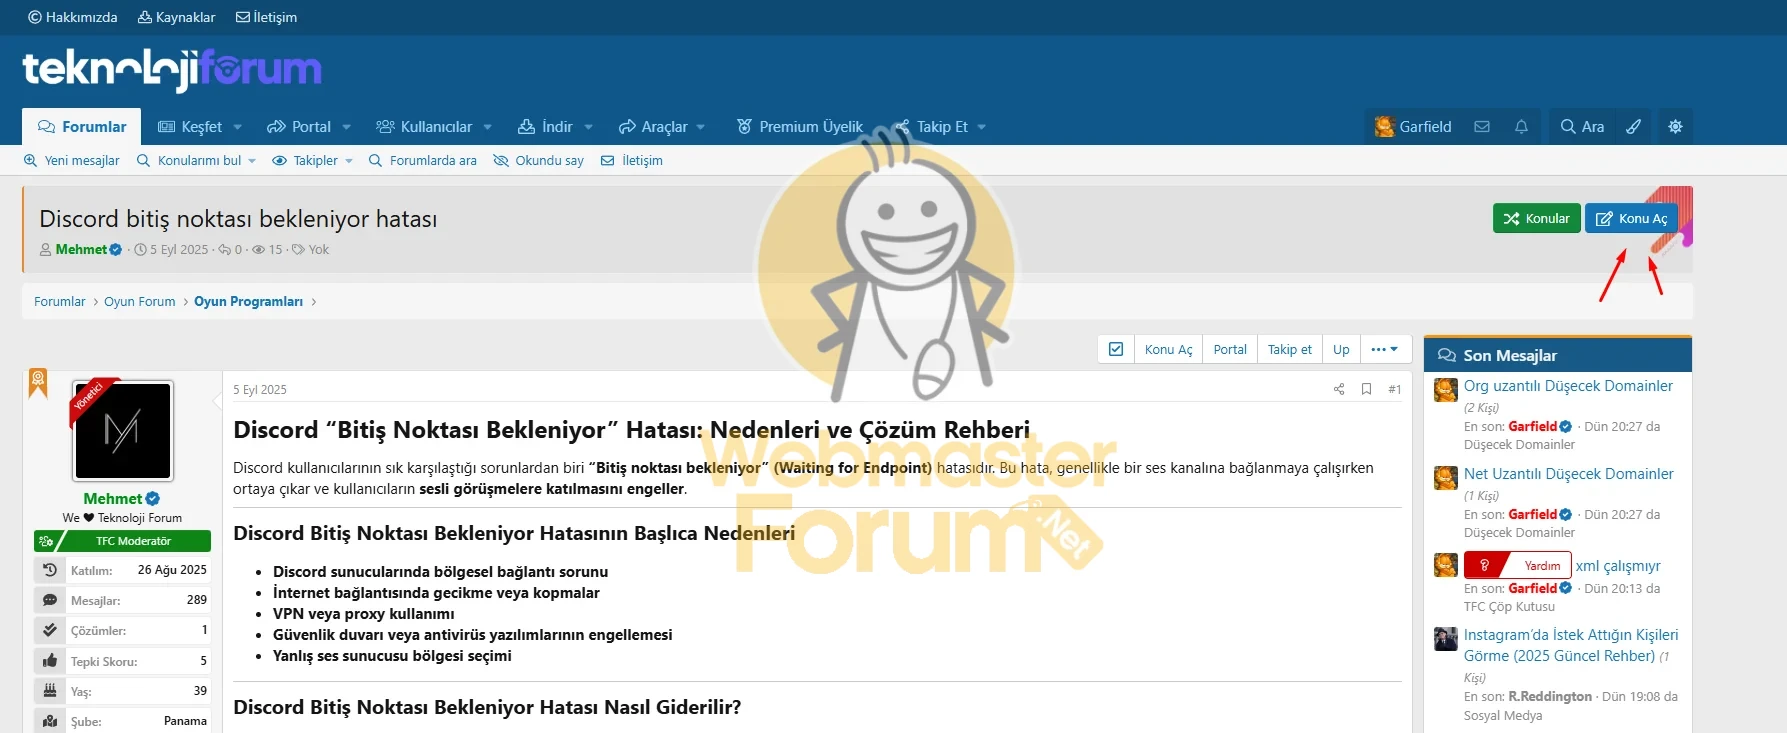1787x733 pixels.
Task: Open the Araçlar menu item
Action: (653, 127)
